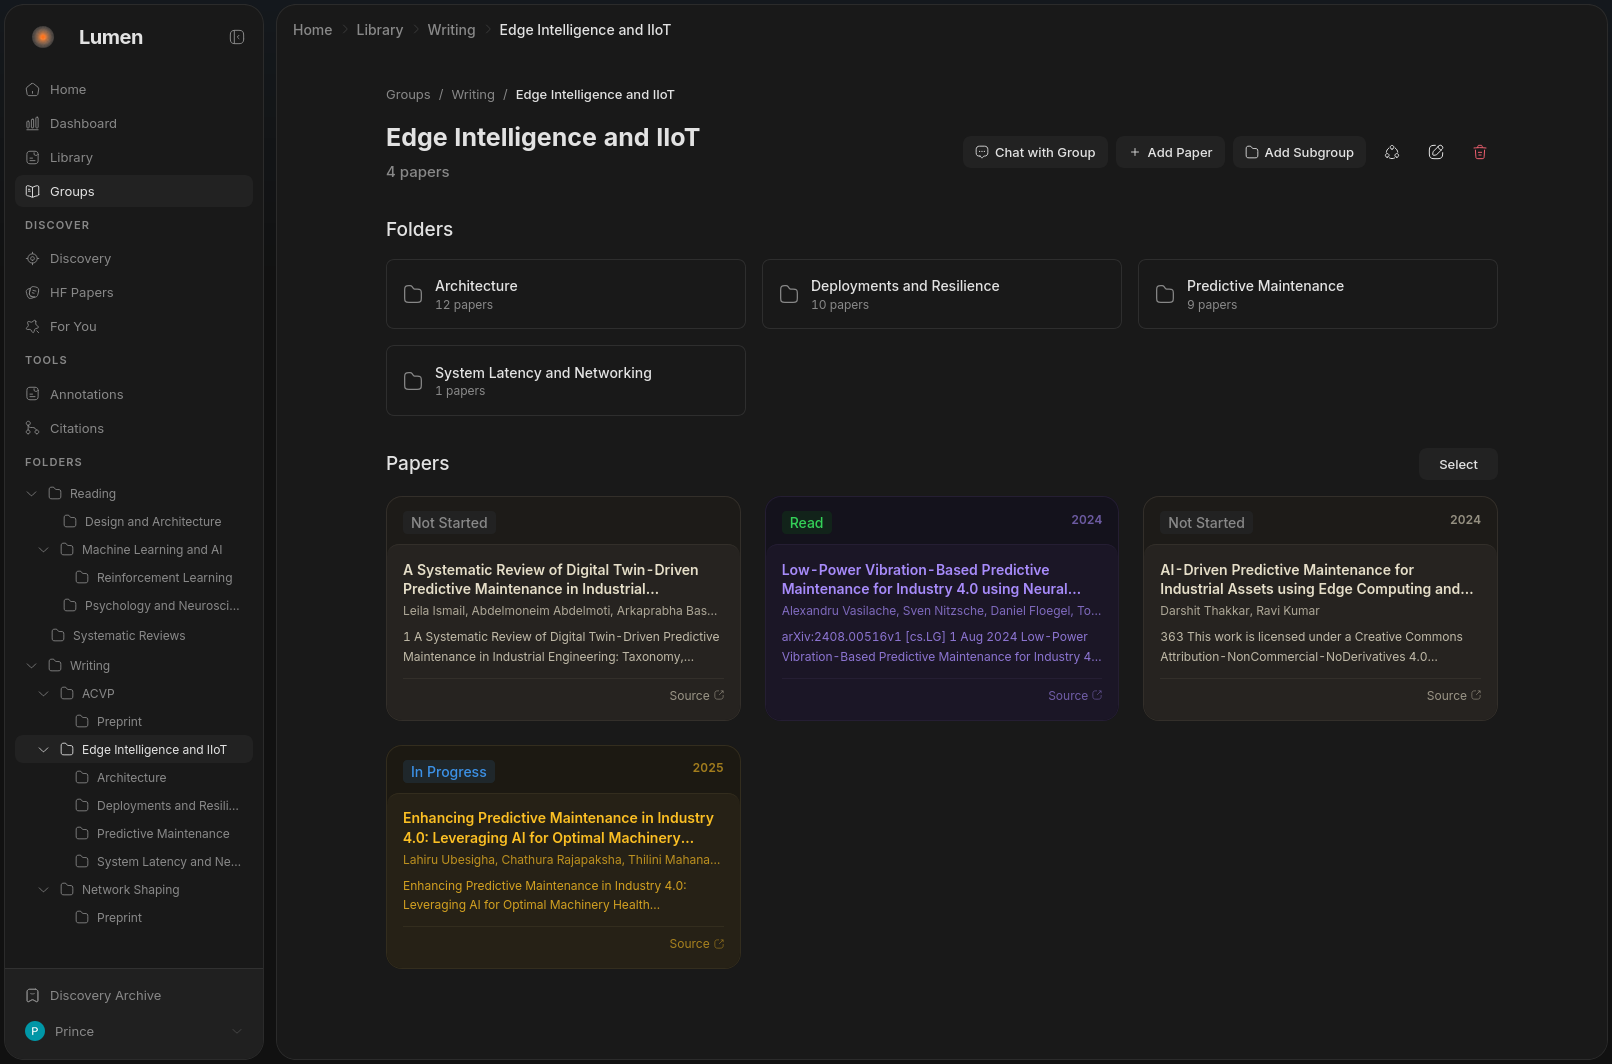Viewport: 1612px width, 1064px height.
Task: Click the Select button for papers
Action: 1458,464
